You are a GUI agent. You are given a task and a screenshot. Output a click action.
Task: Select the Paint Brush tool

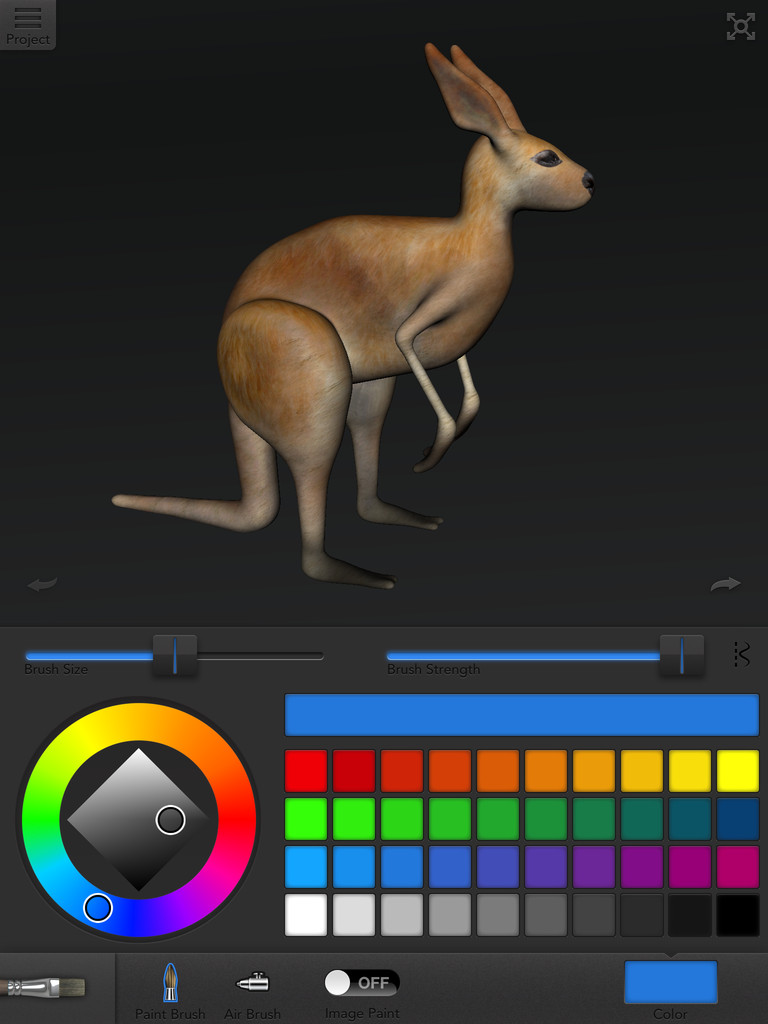170,990
